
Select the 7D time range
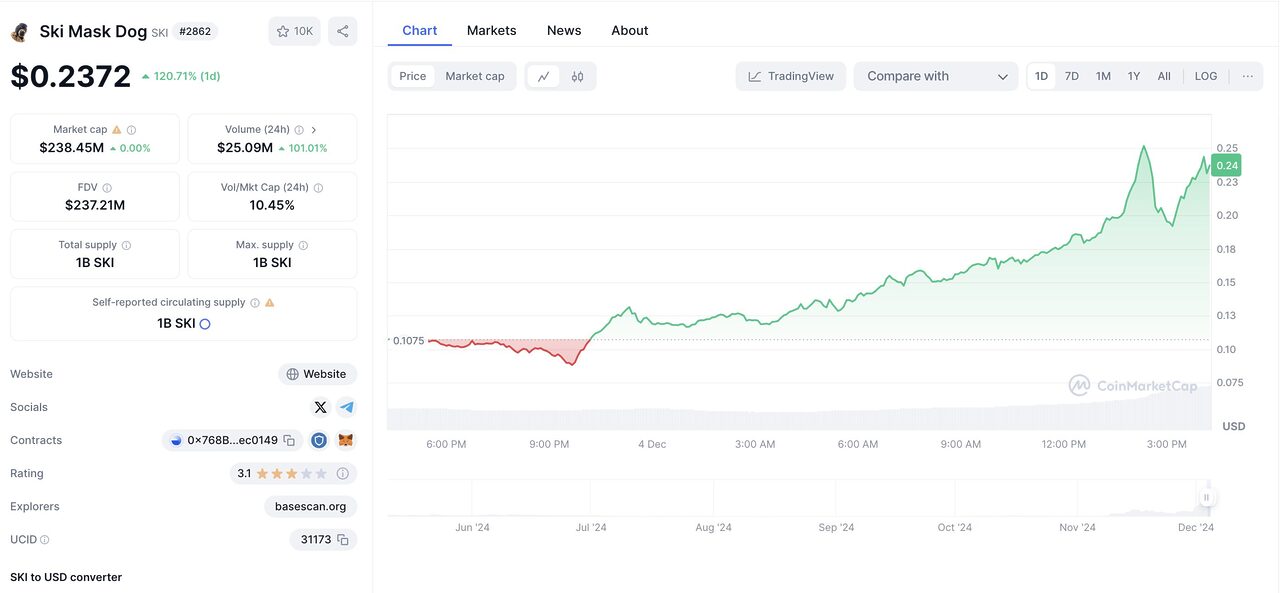[1072, 76]
